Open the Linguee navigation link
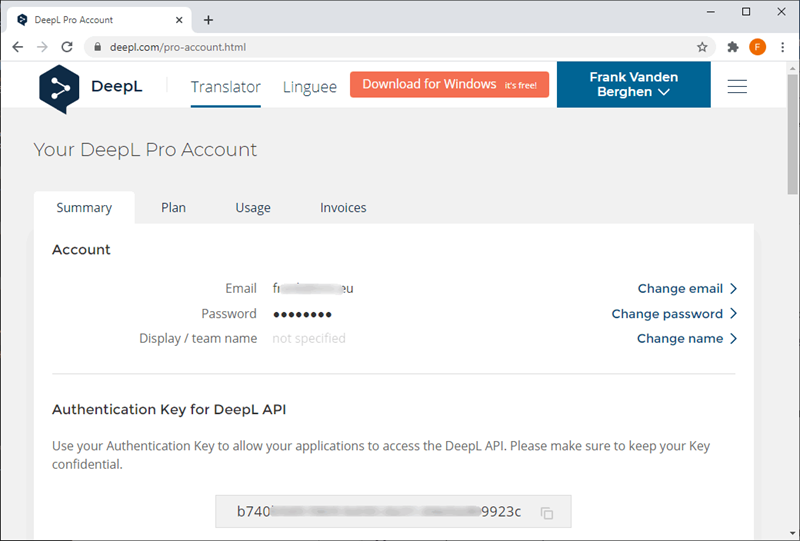Viewport: 800px width, 541px height. tap(310, 87)
